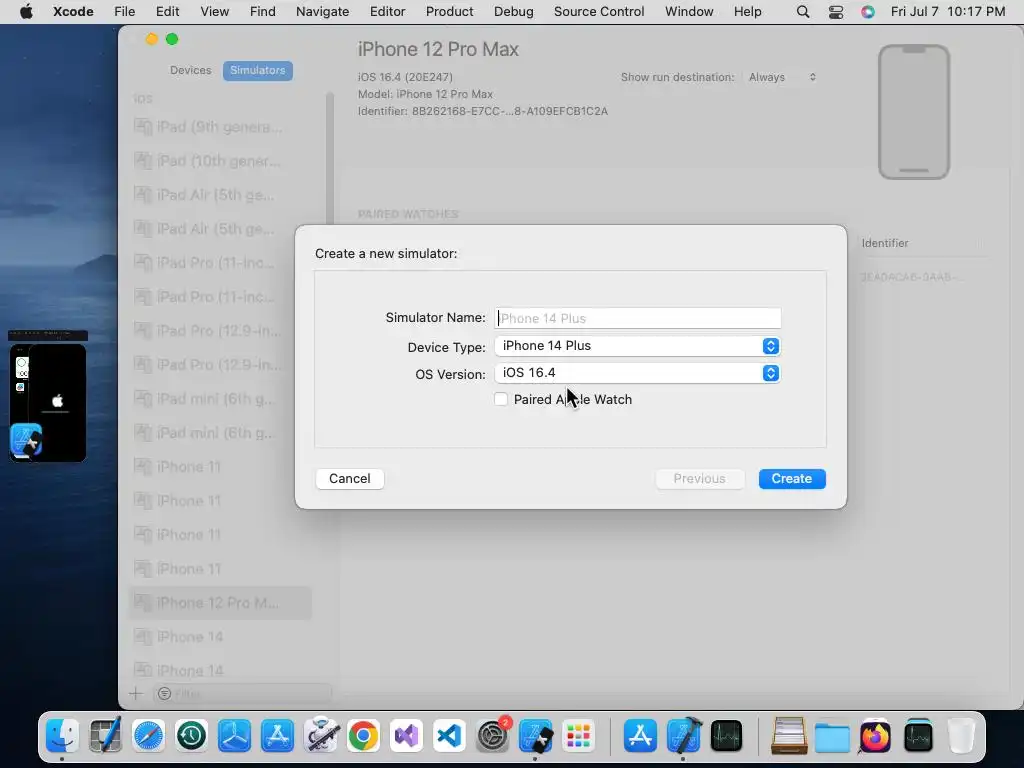Launch Safari from the dock
The image size is (1024, 768).
pyautogui.click(x=148, y=736)
